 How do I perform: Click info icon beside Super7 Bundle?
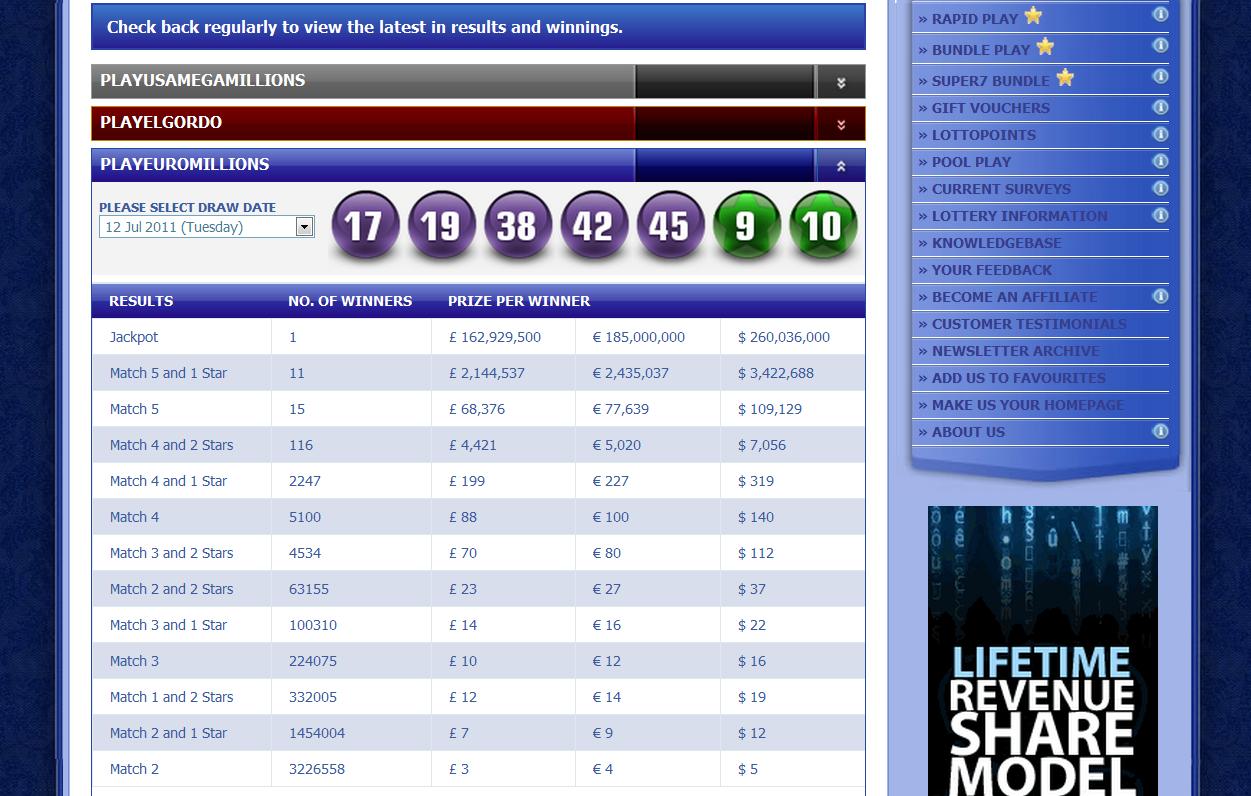click(x=1160, y=76)
